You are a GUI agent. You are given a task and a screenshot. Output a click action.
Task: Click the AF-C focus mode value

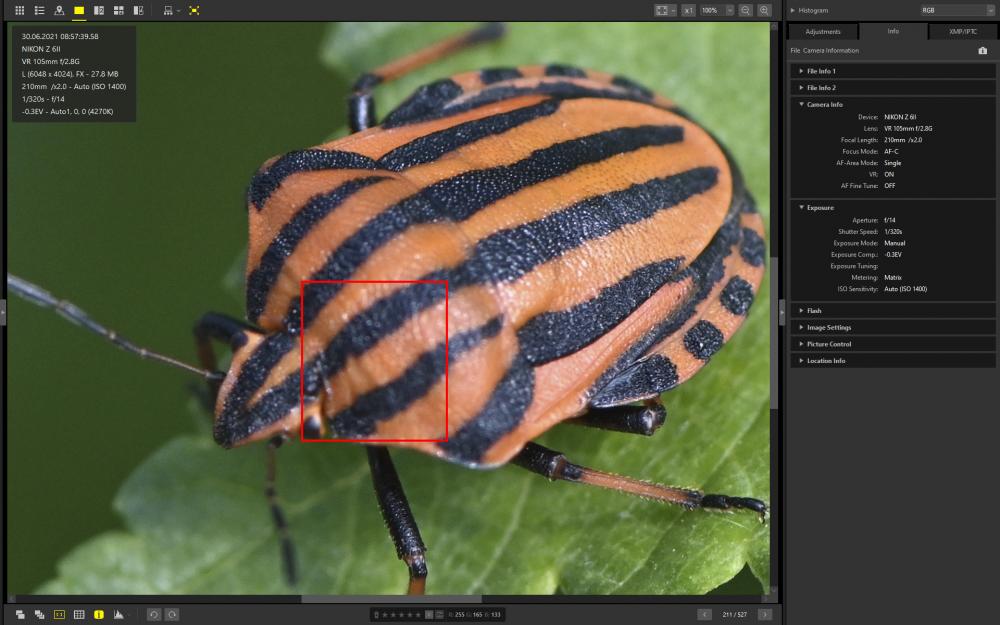click(891, 151)
